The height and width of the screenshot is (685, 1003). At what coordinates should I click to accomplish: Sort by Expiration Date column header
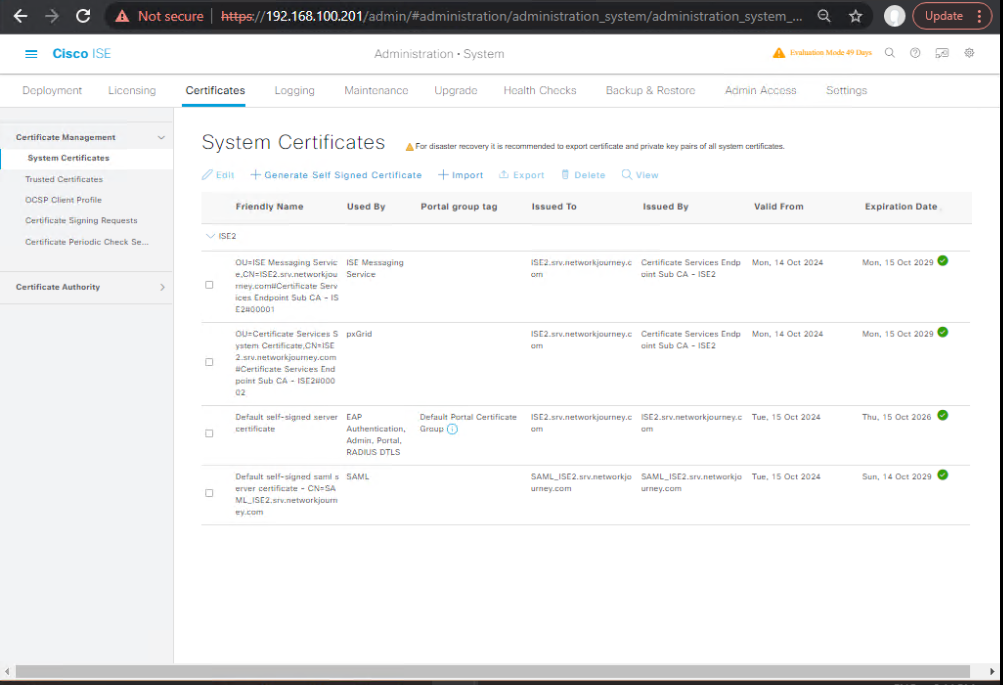pyautogui.click(x=901, y=207)
